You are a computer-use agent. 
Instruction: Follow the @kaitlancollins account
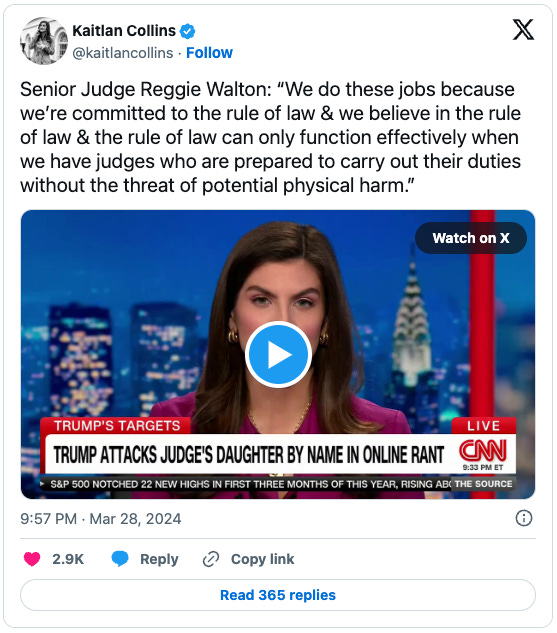[x=209, y=53]
